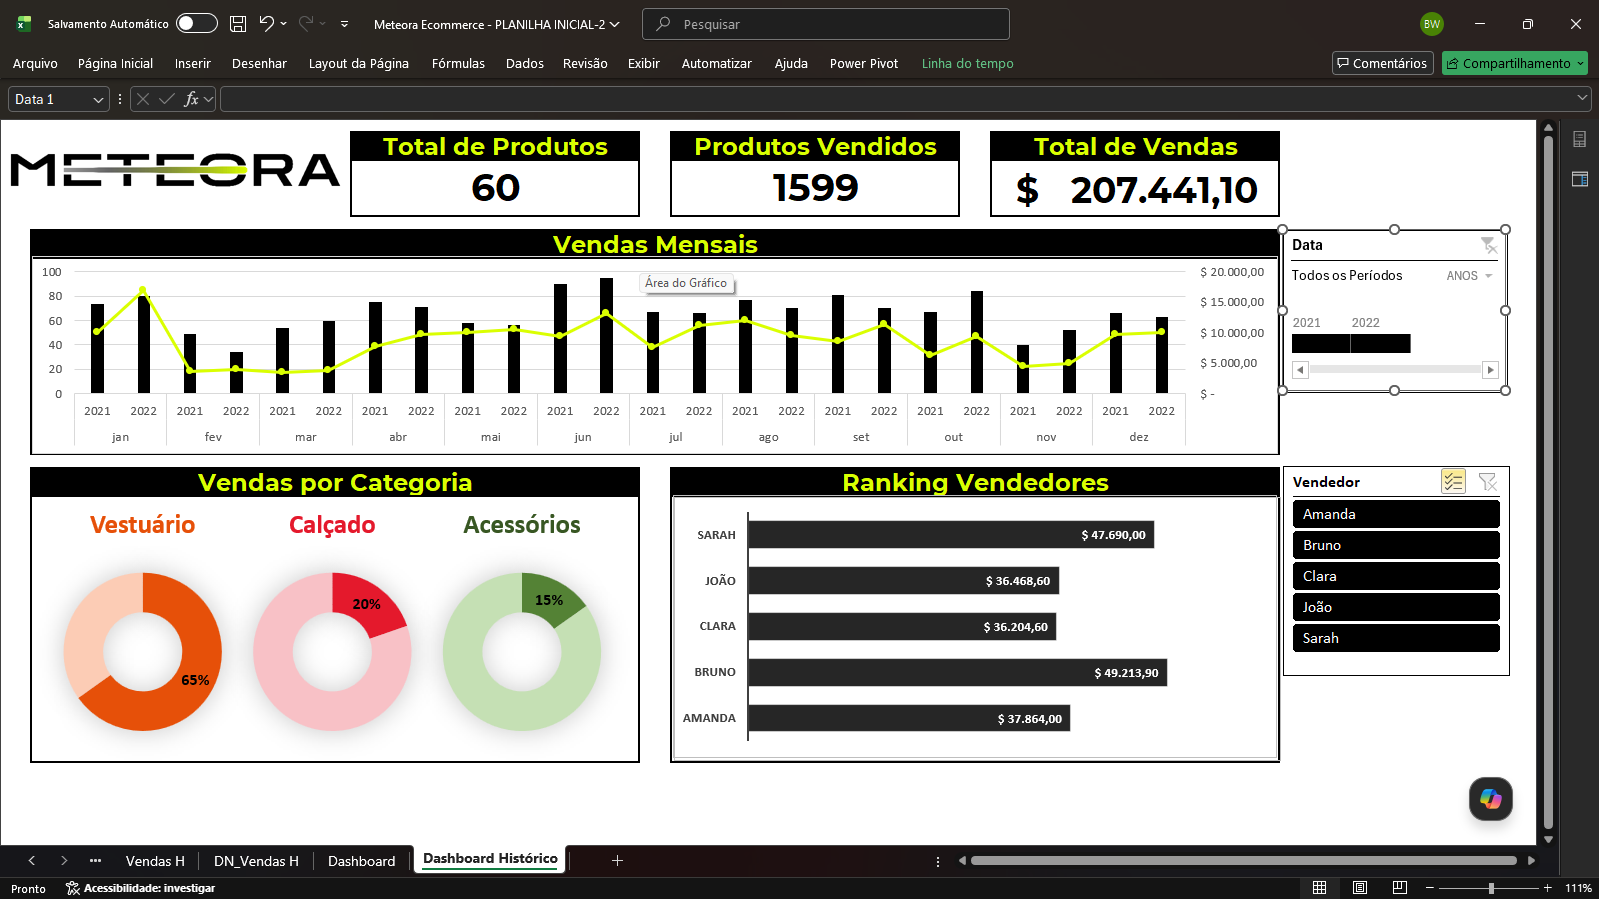1599x899 pixels.
Task: Clear the Vendedor slicer filter
Action: pos(1488,482)
